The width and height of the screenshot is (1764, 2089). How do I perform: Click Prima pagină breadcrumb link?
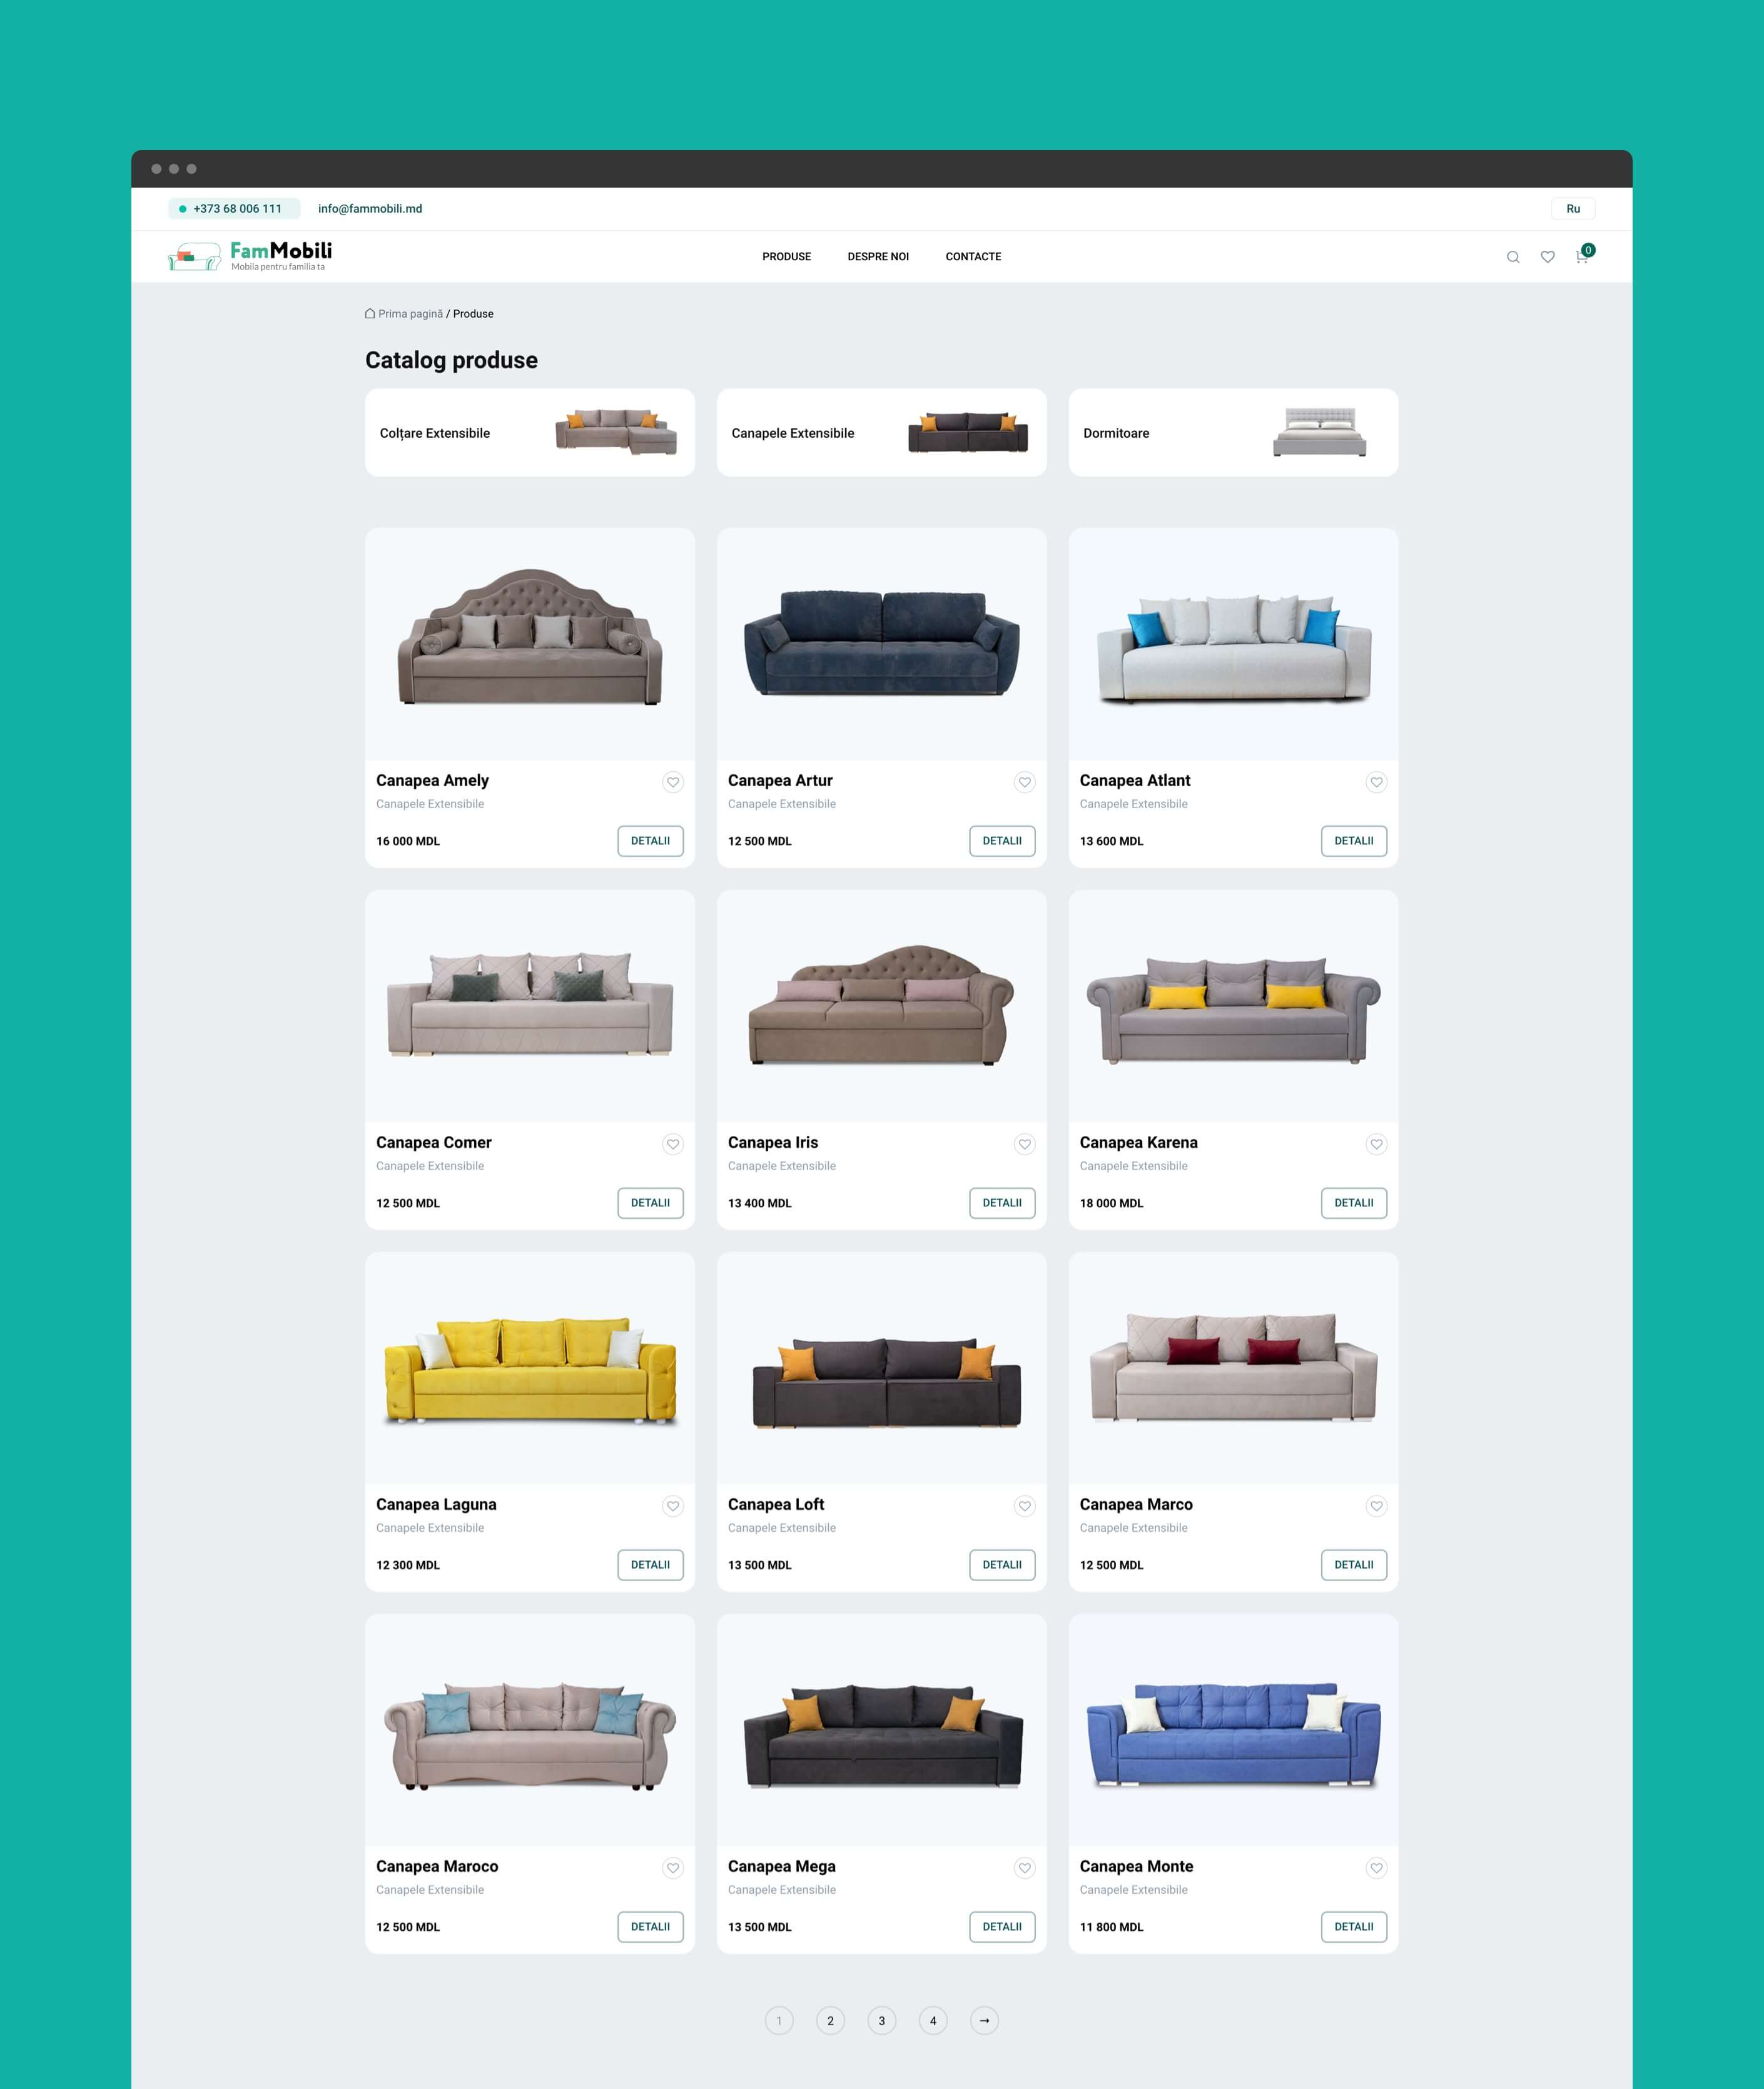(x=410, y=314)
